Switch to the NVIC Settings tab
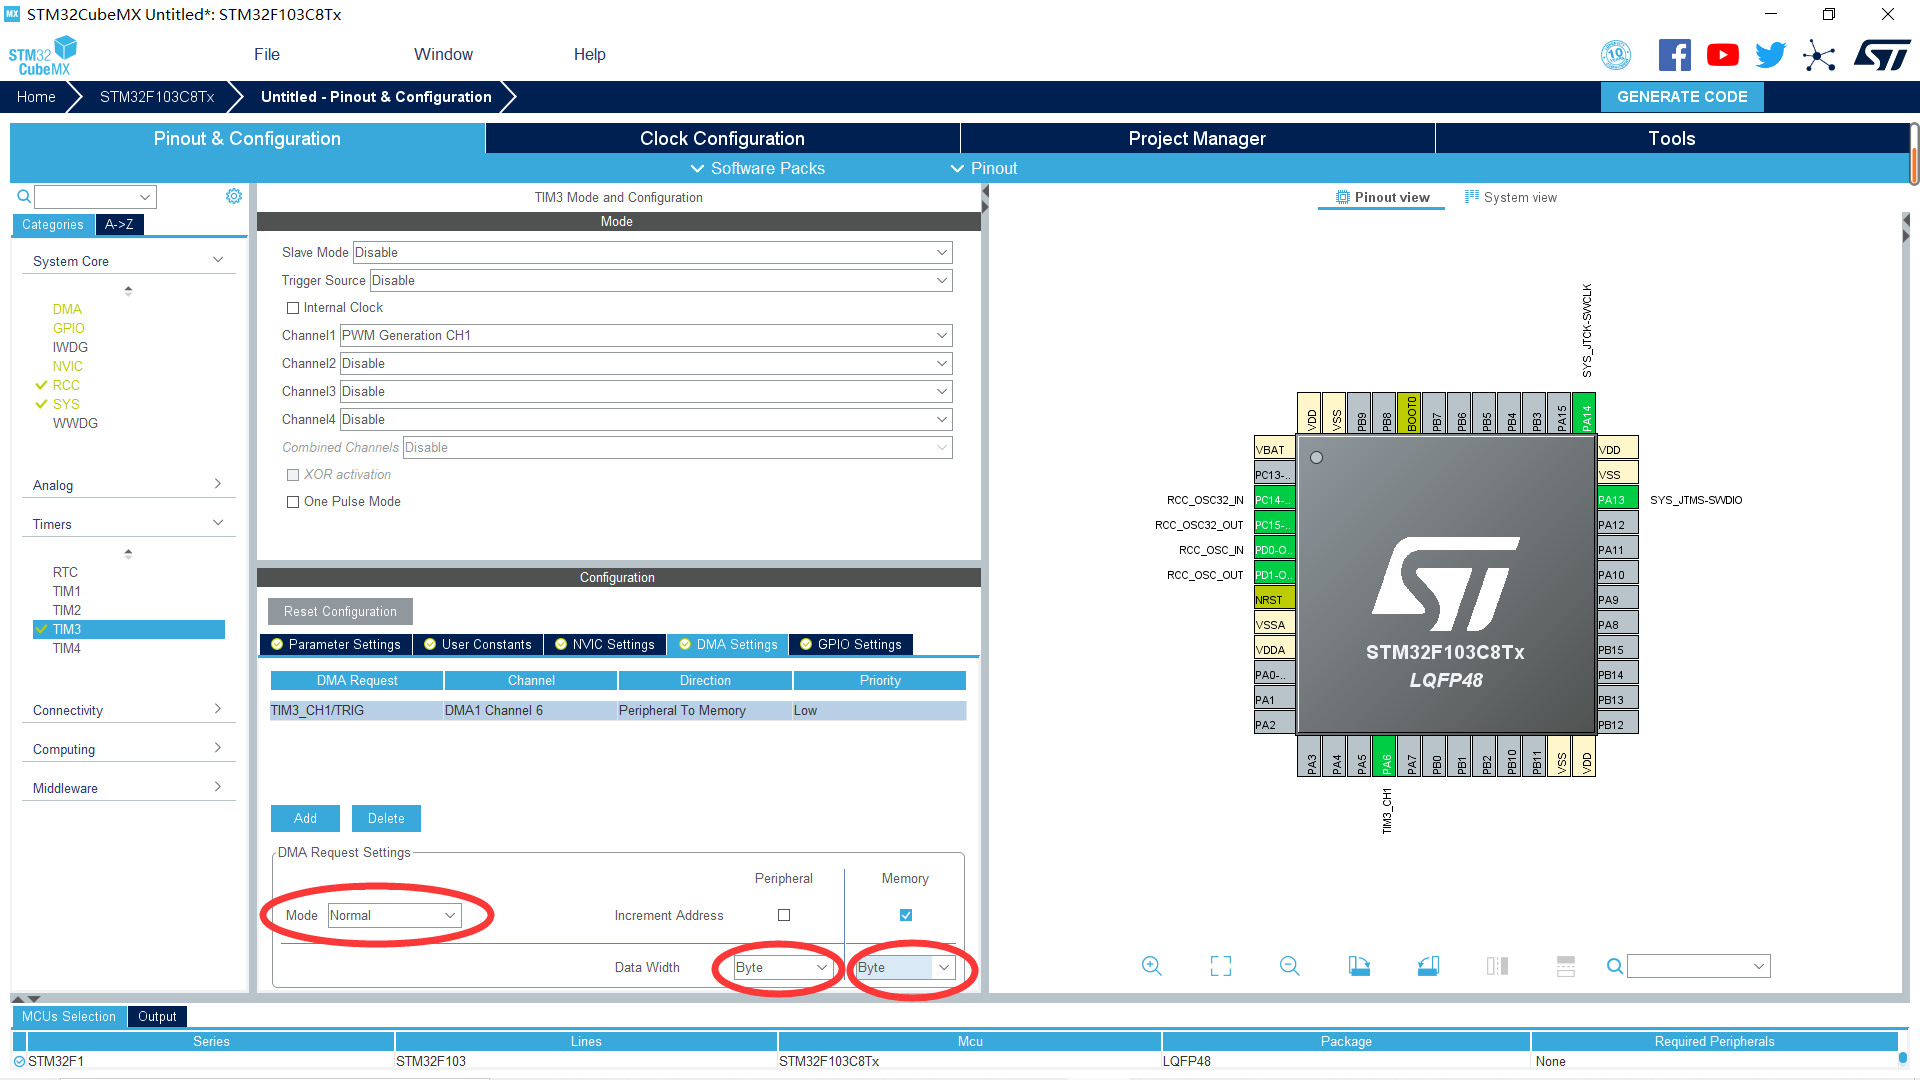 605,644
